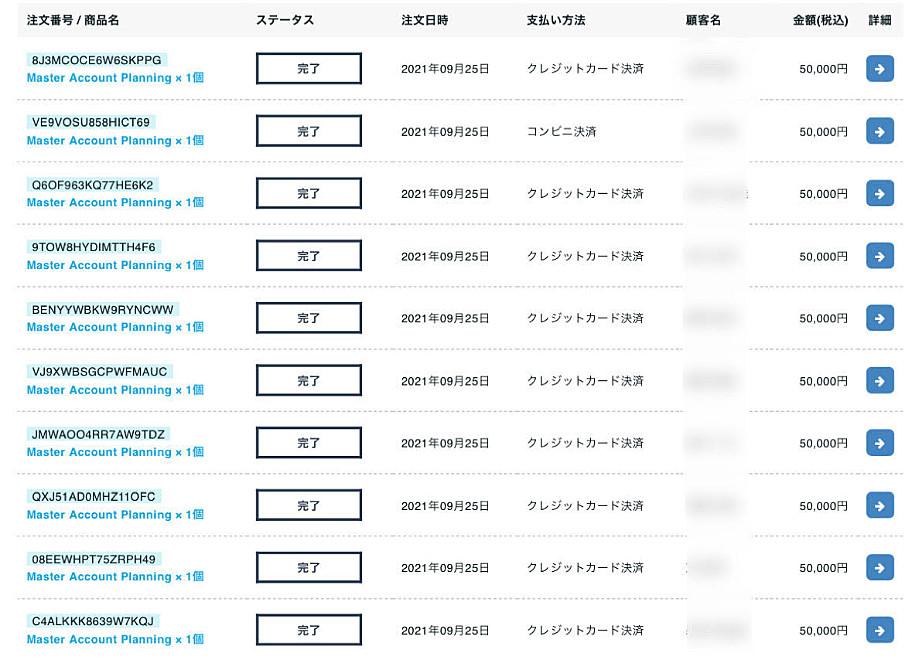Click details arrow for order Q6OF963KQ77HE6K2
The width and height of the screenshot is (905, 670).
[x=880, y=193]
